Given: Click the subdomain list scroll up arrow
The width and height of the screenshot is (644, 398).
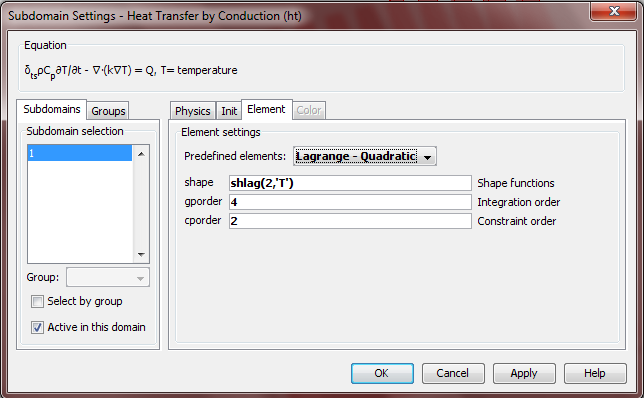Looking at the screenshot, I should (141, 154).
